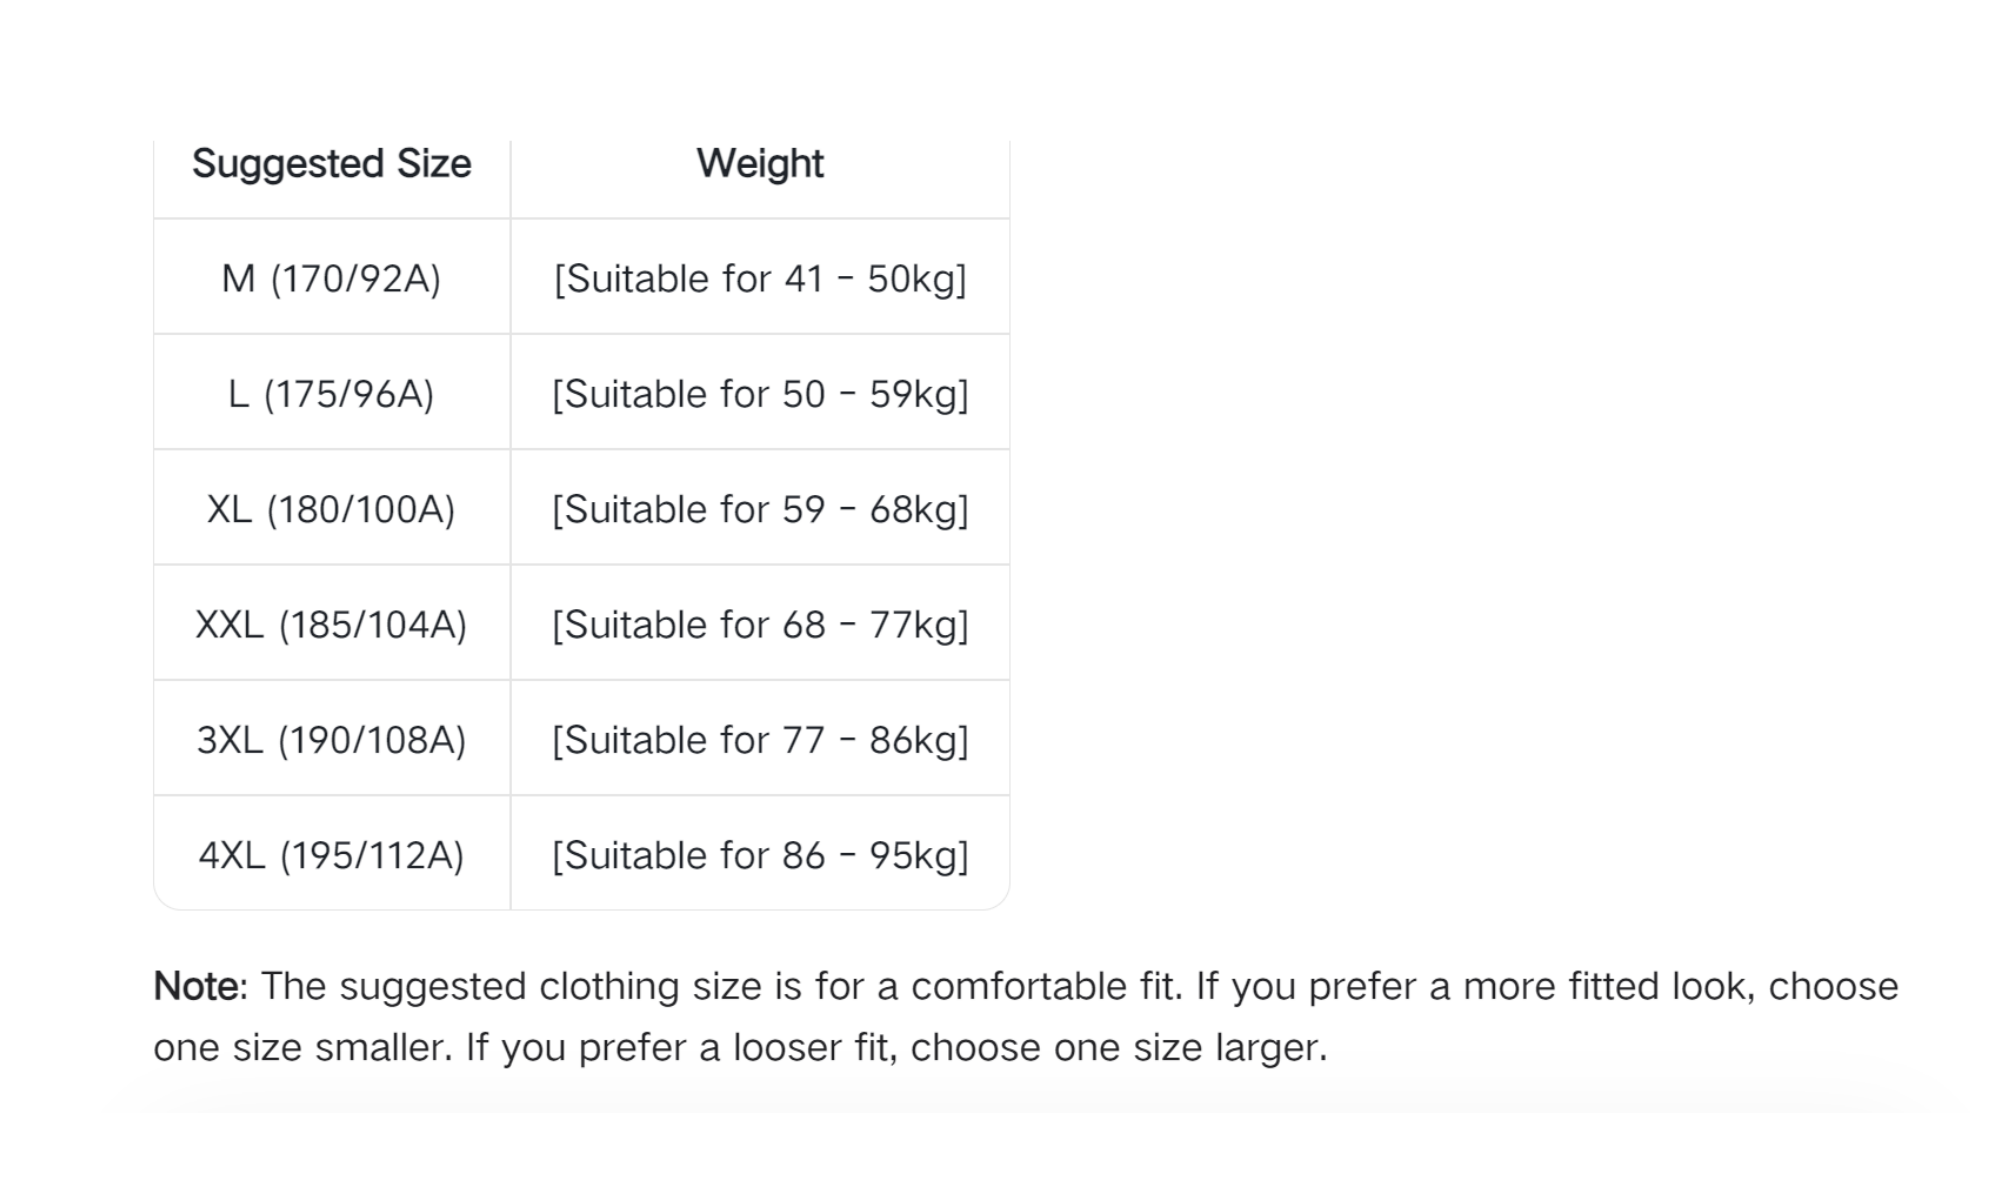
Task: Click the 86 - 95kg weight cell
Action: pos(760,856)
